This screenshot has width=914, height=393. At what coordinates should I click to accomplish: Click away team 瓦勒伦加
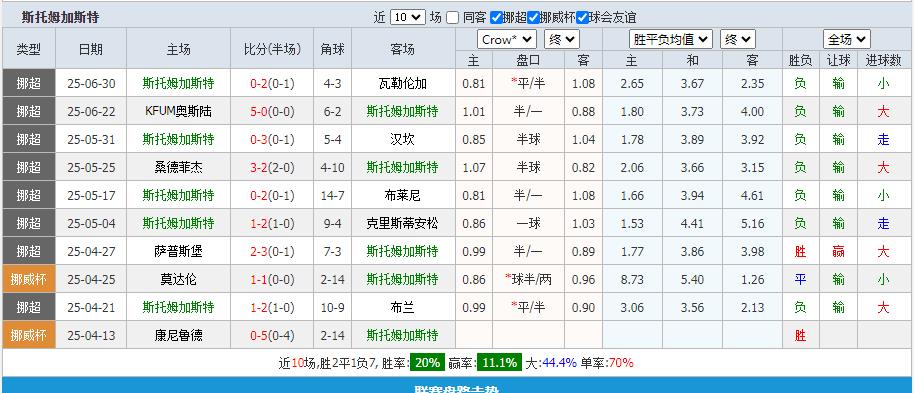(x=403, y=83)
